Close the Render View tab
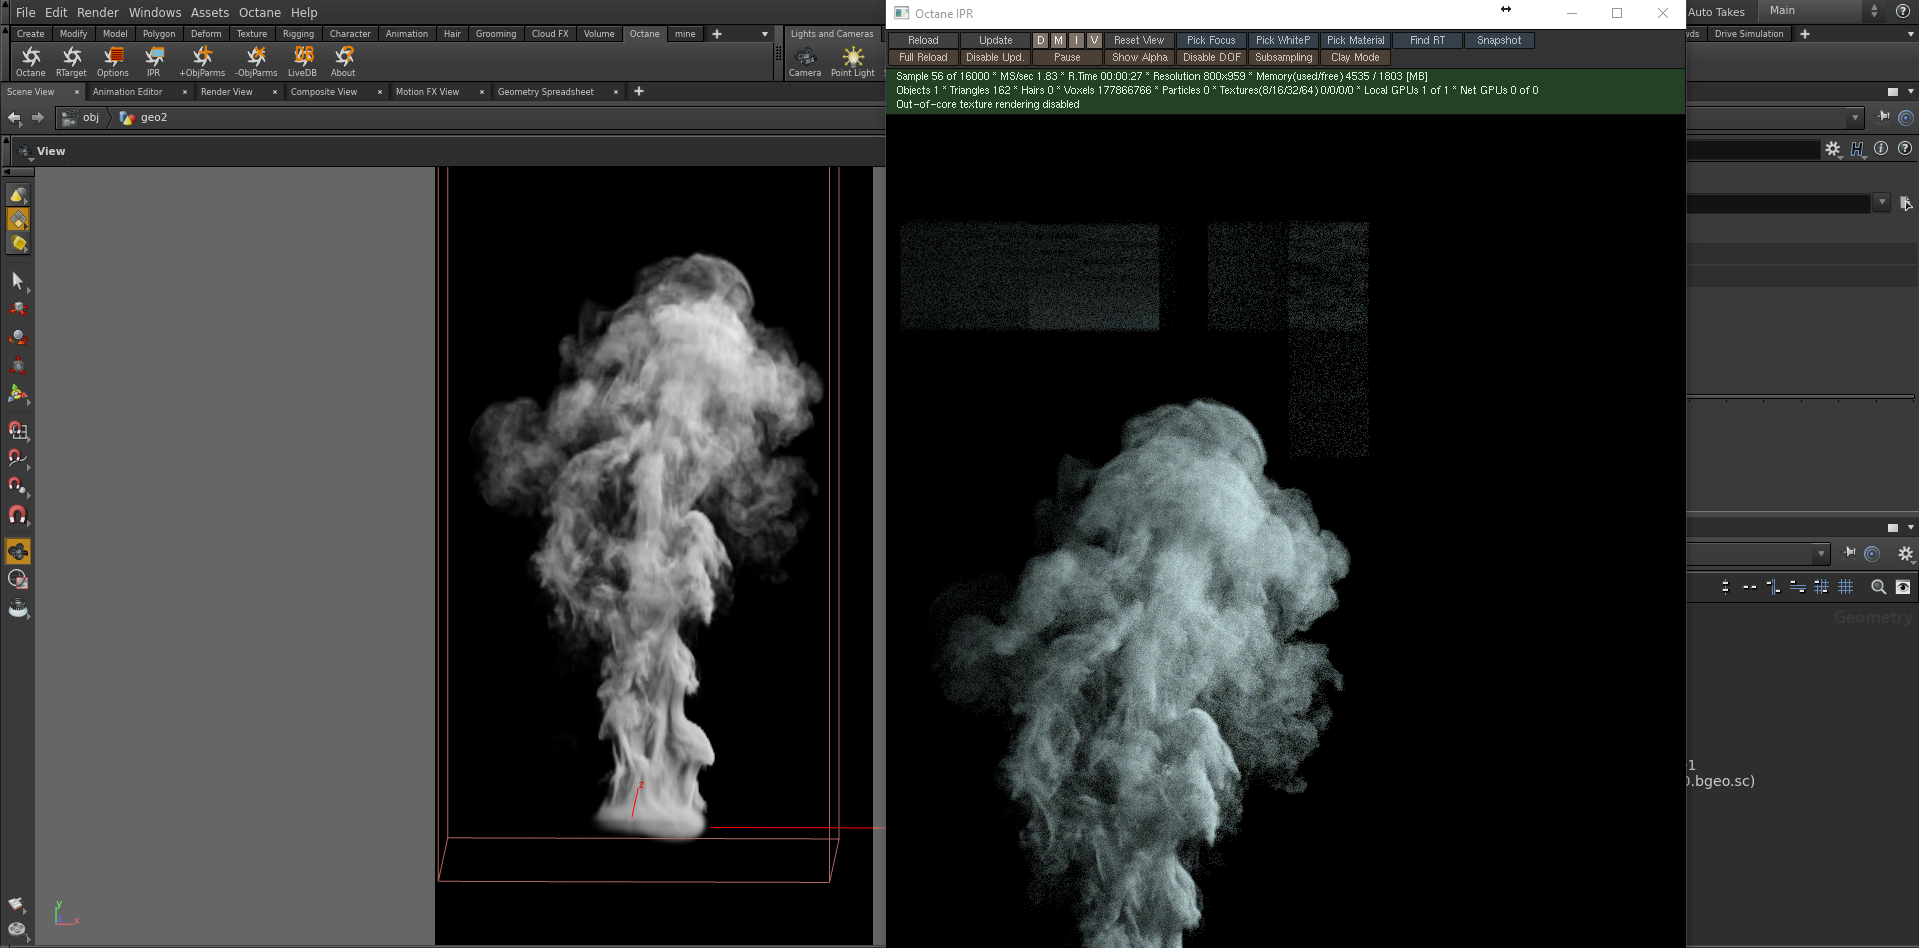 click(x=275, y=92)
